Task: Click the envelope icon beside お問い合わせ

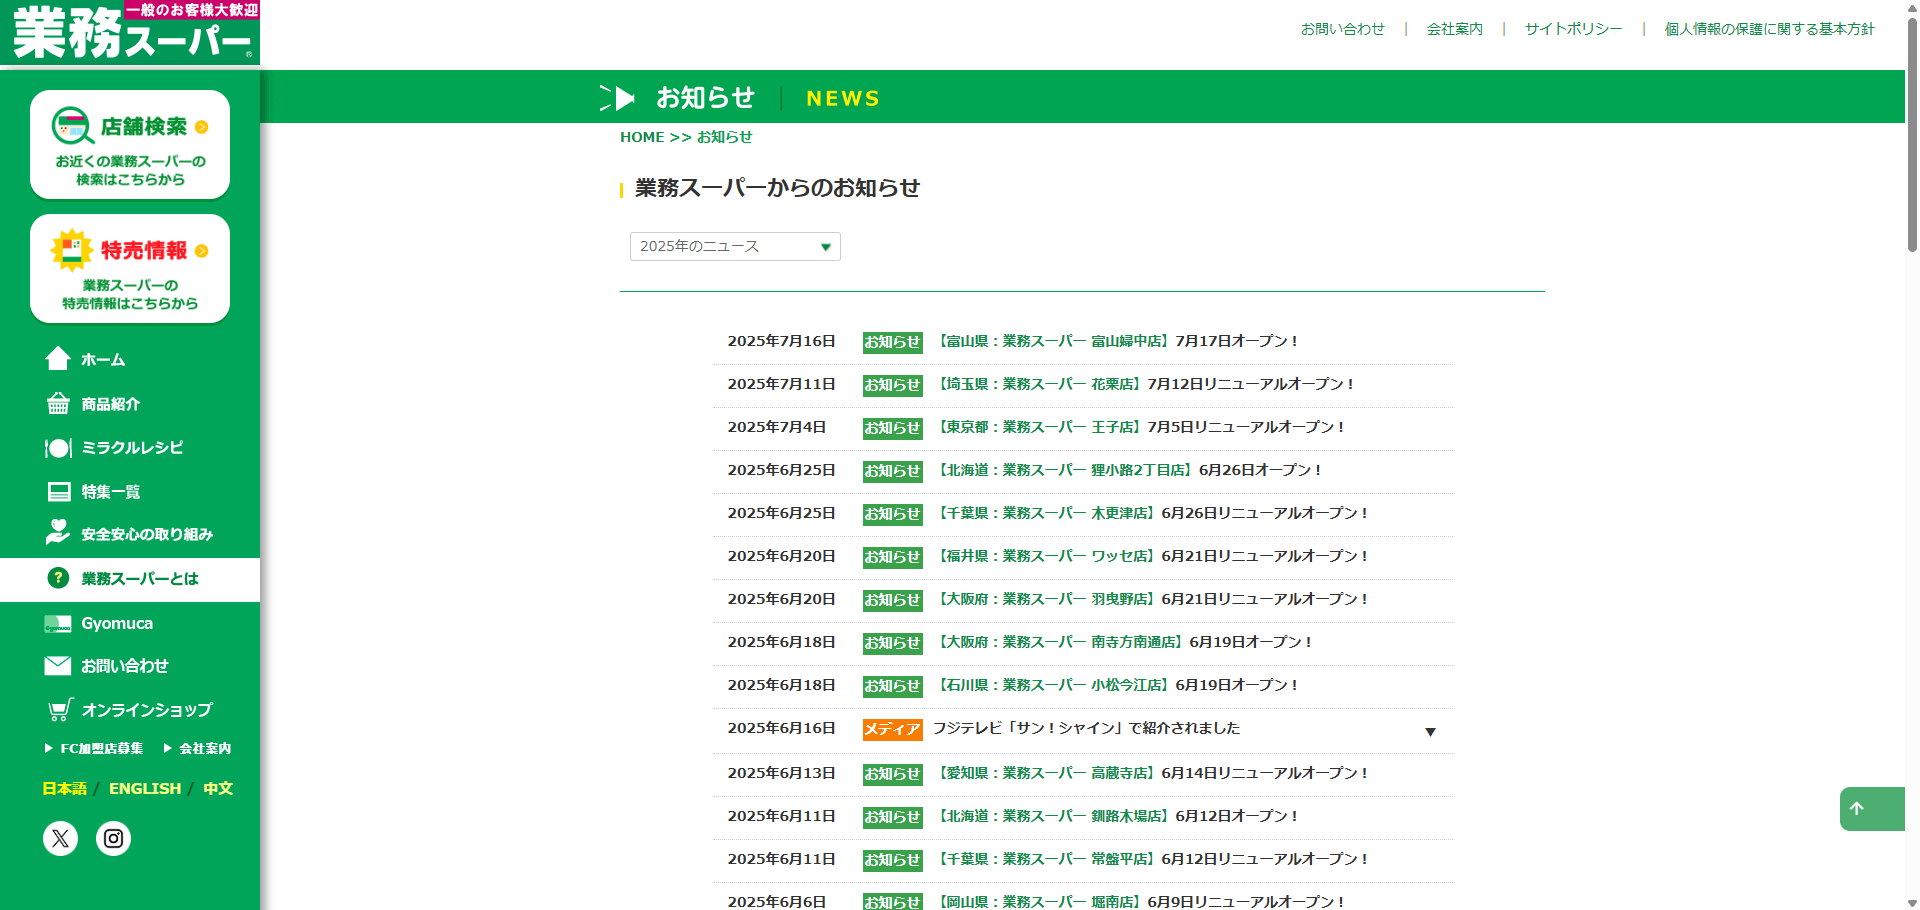Action: [x=58, y=666]
